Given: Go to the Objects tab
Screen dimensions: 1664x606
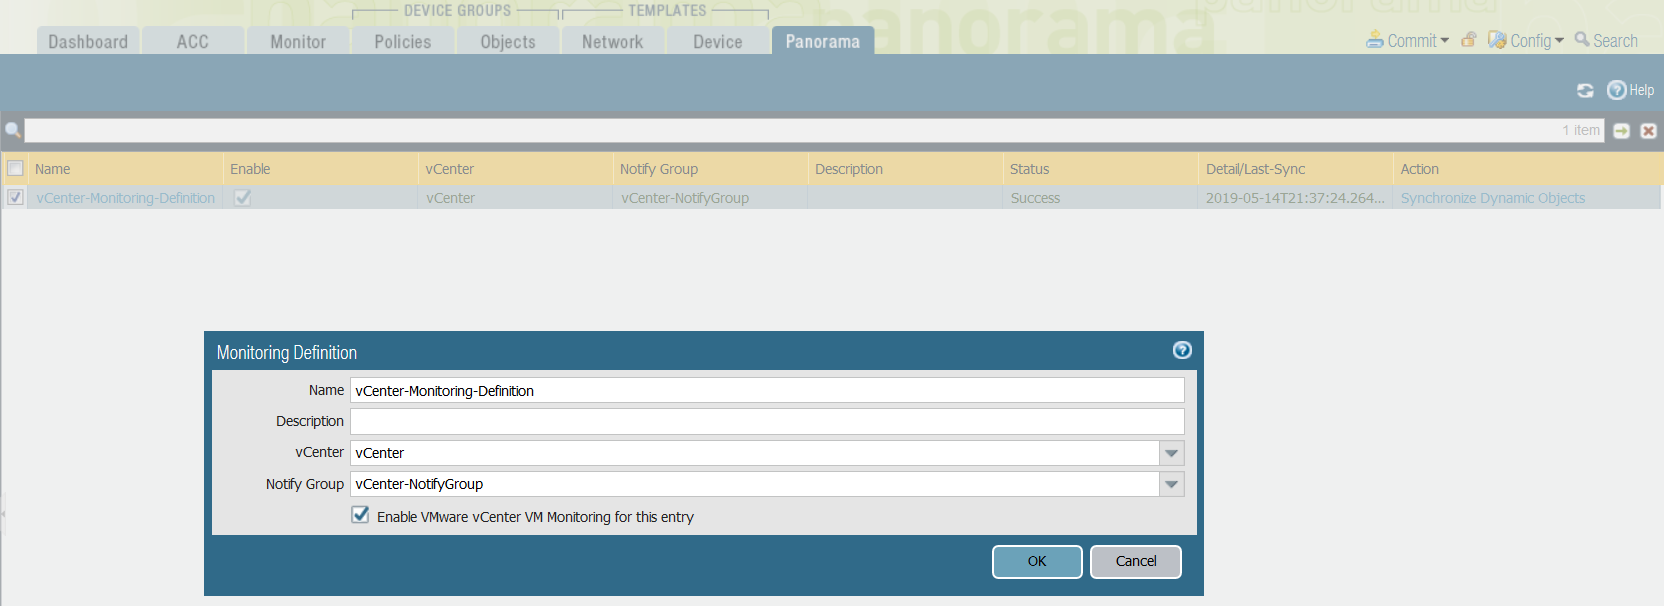Looking at the screenshot, I should pos(508,41).
